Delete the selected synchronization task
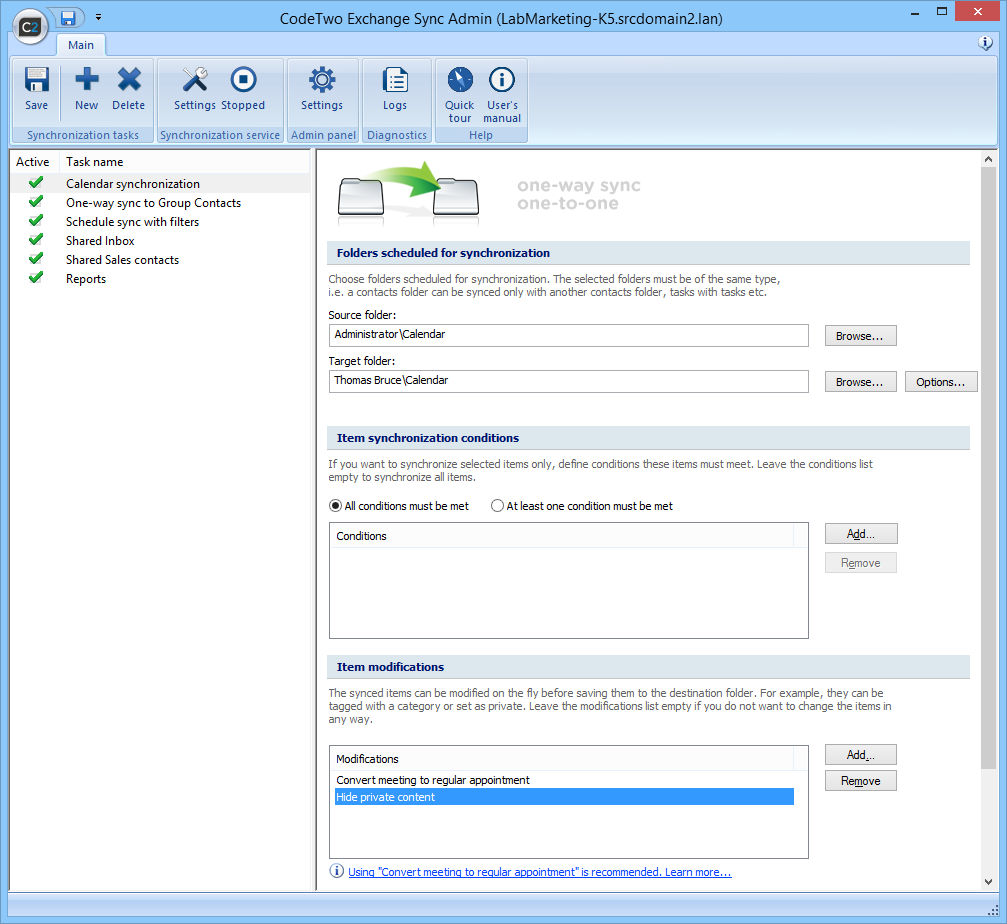 129,80
